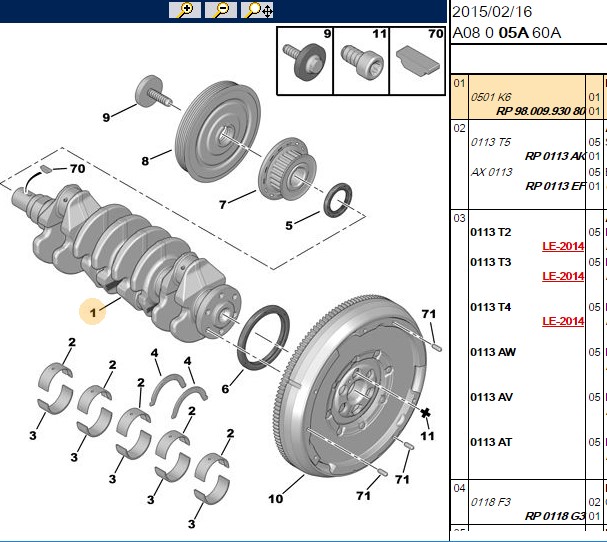Open LE-2014 link under 0113 T3
The image size is (607, 542).
click(x=563, y=276)
